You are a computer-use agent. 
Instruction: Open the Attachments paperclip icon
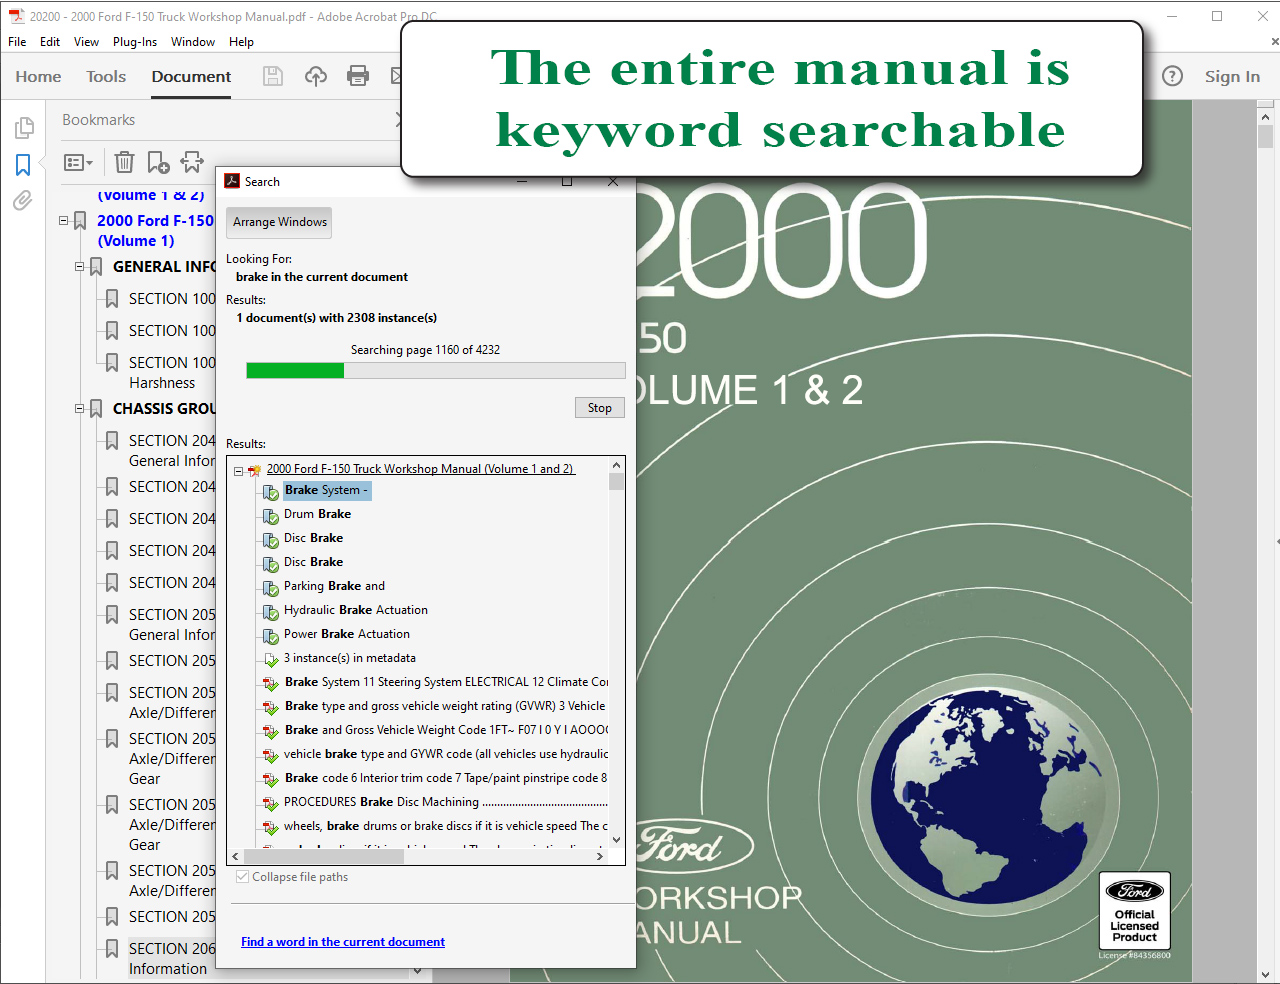tap(23, 201)
